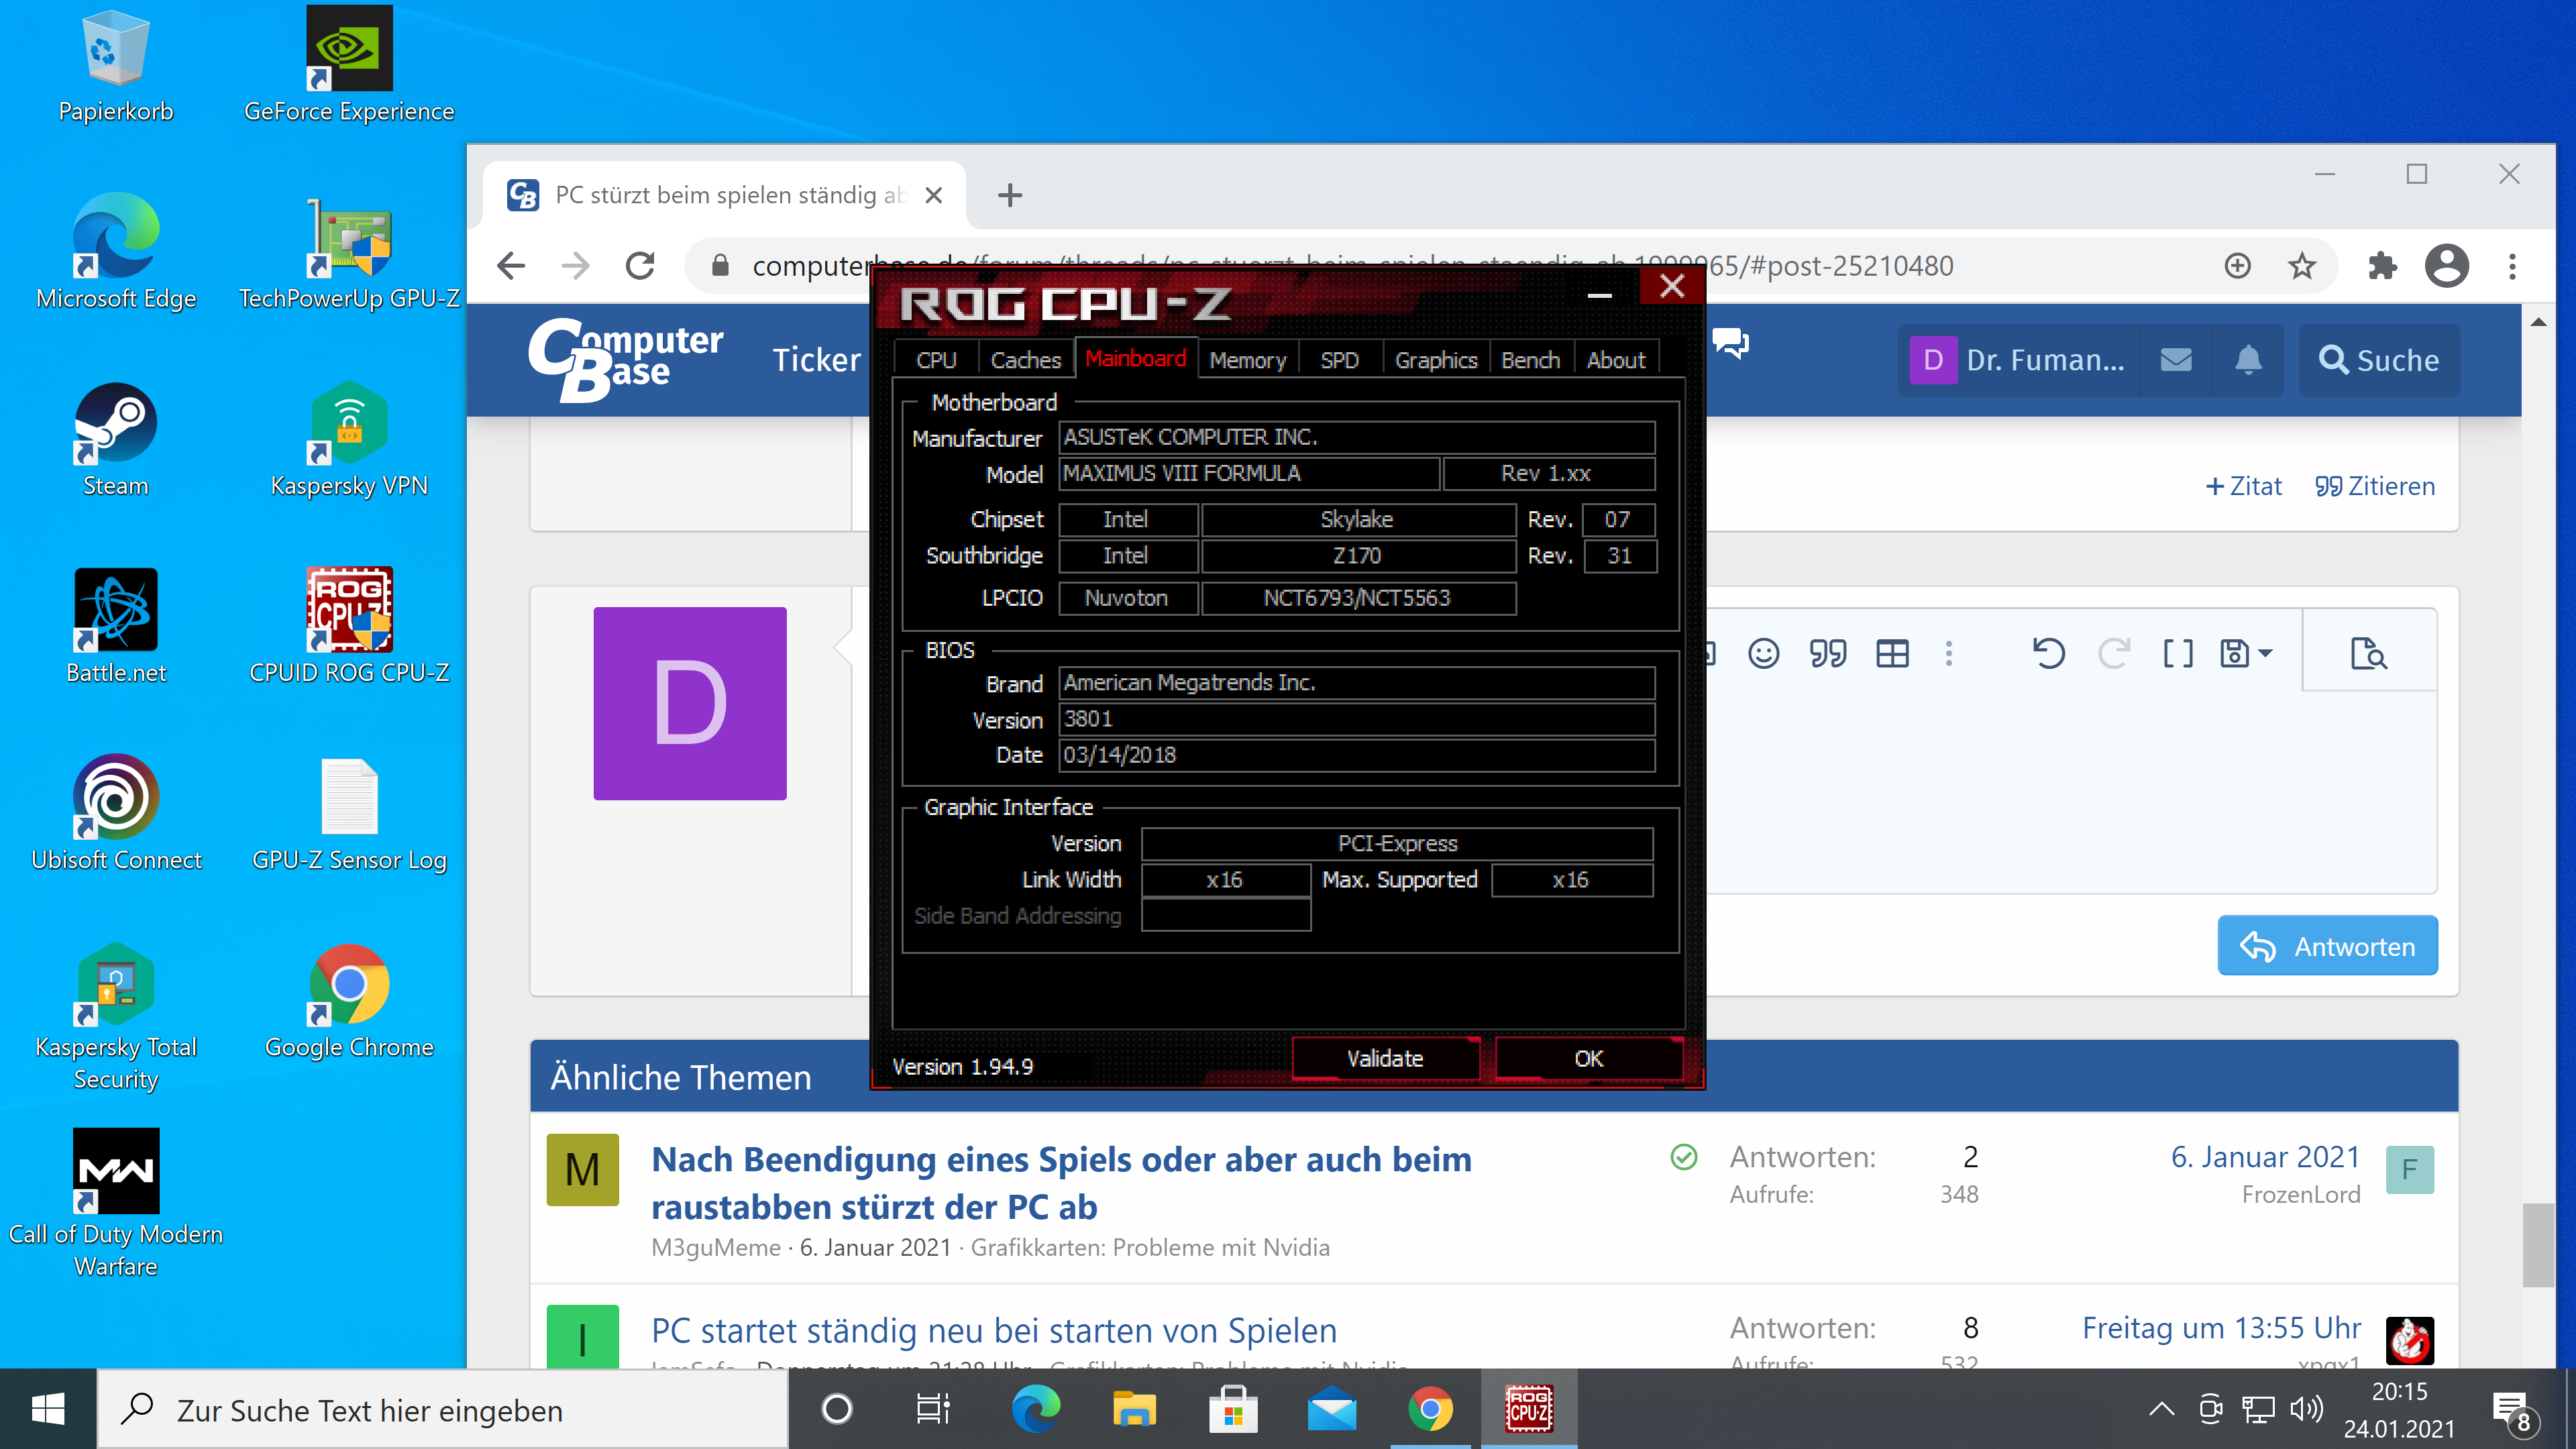
Task: Bookmark page with the star icon
Action: [x=2301, y=266]
